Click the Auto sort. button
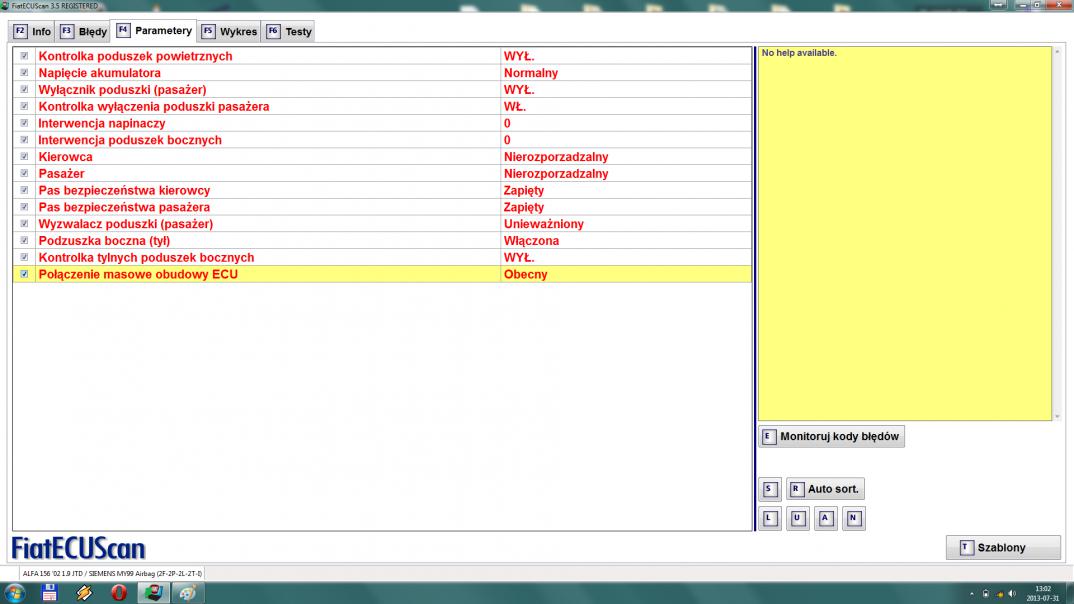Screen dimensions: 1074x604 click(825, 489)
